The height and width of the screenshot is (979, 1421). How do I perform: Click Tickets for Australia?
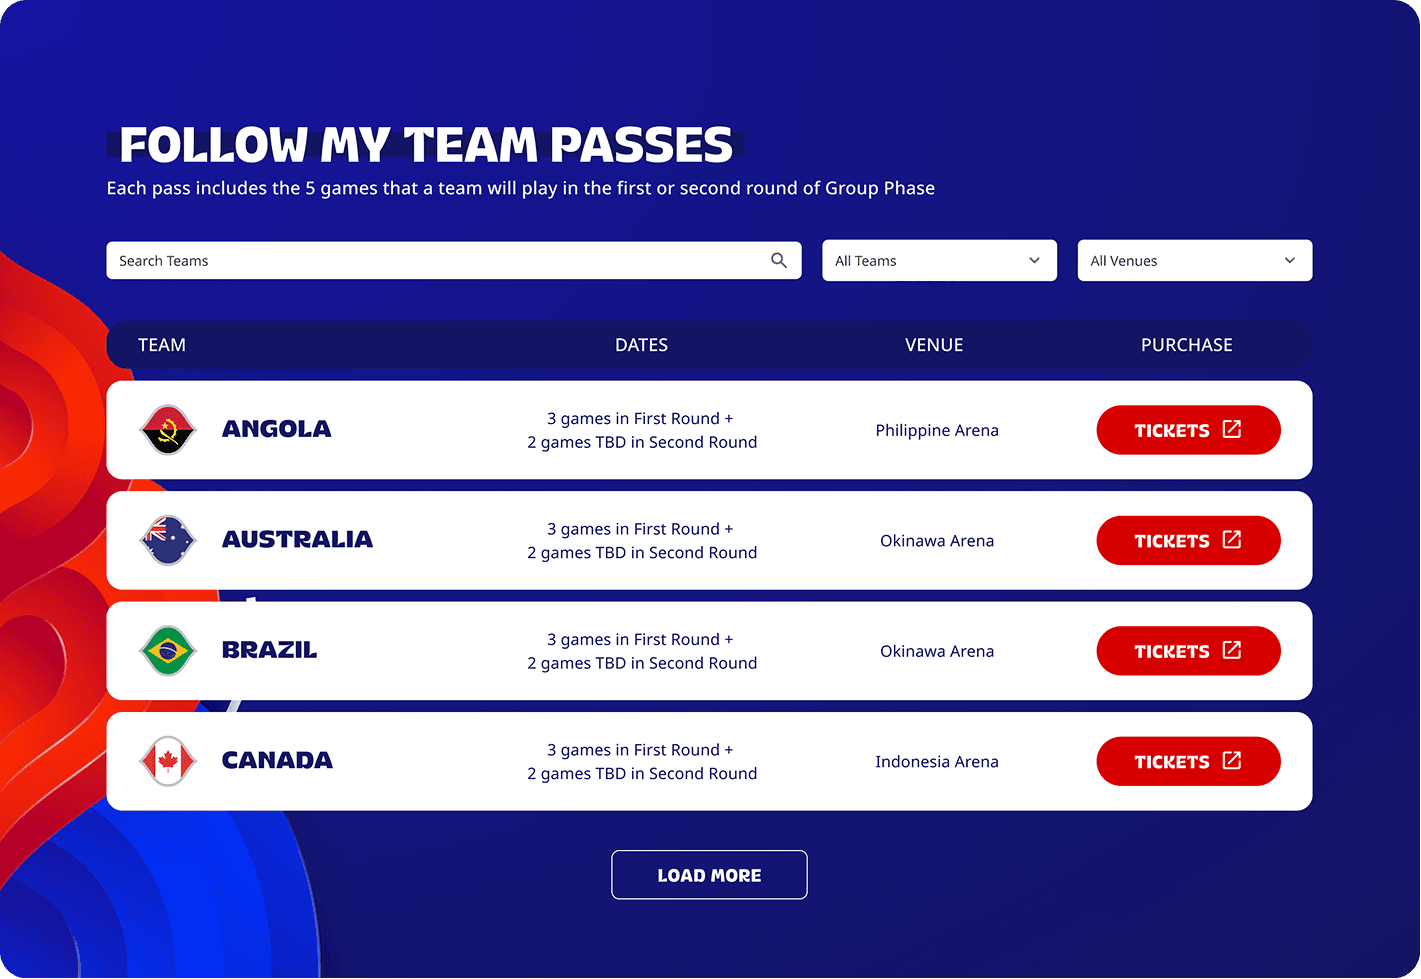point(1188,540)
